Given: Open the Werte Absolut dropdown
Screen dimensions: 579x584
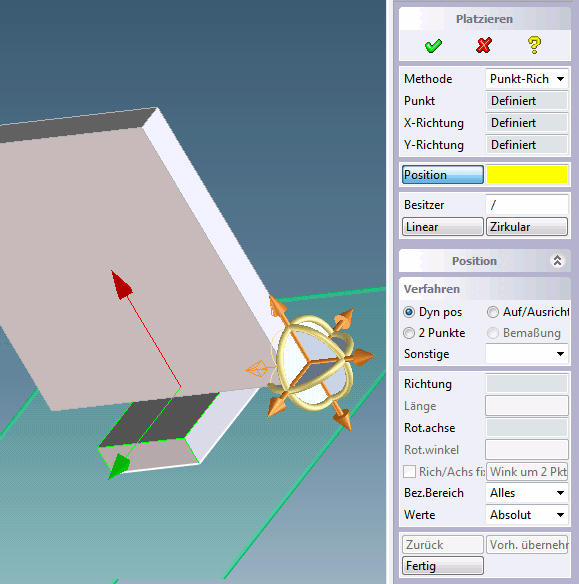Looking at the screenshot, I should [527, 515].
